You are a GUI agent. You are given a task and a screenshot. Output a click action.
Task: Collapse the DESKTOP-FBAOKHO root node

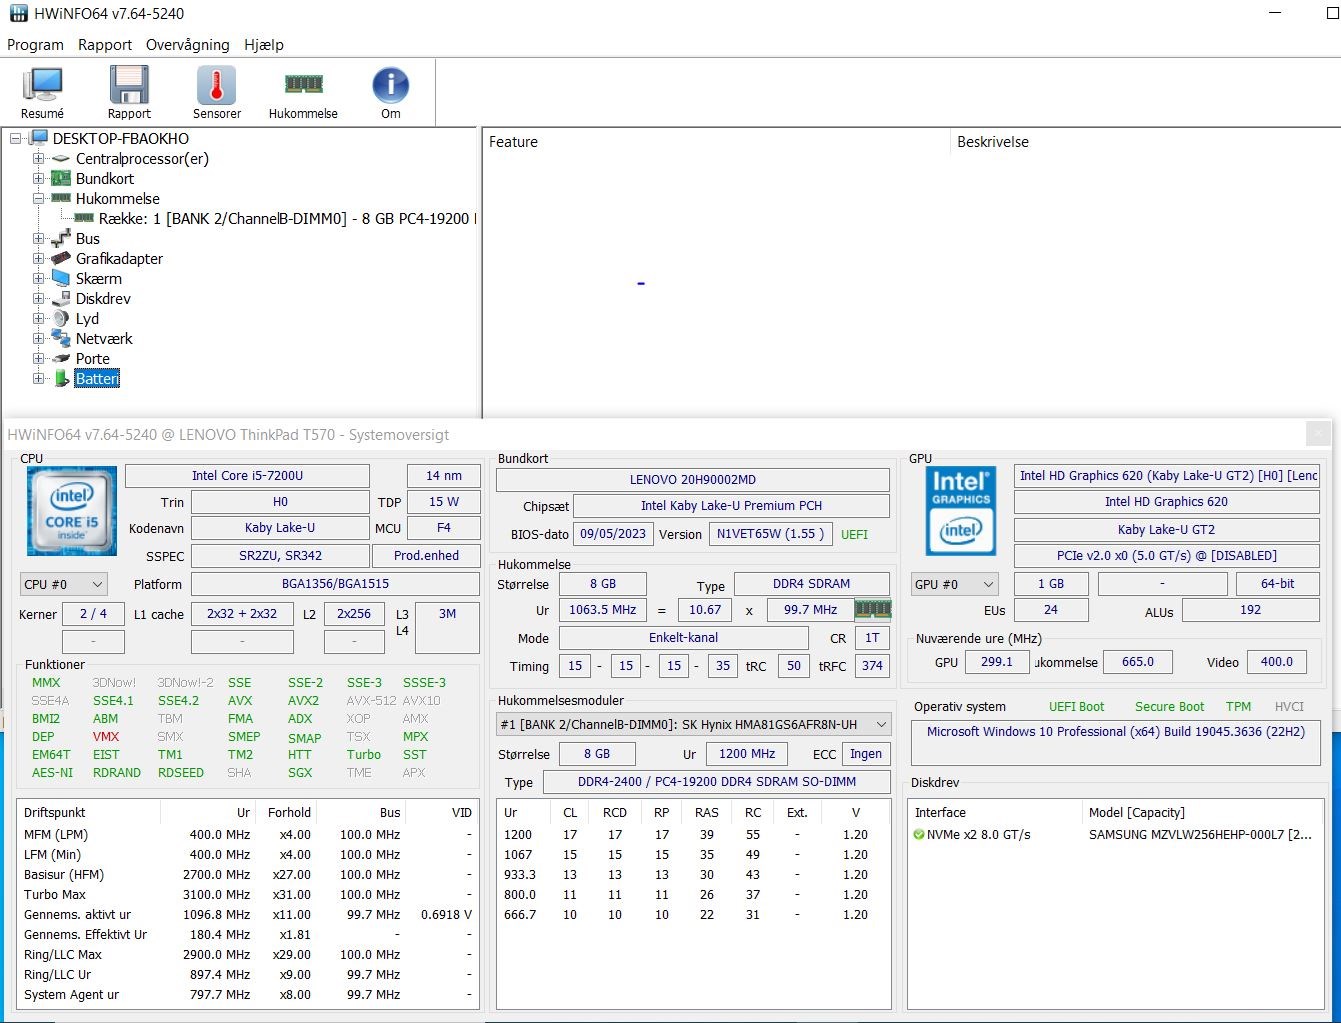pyautogui.click(x=15, y=138)
